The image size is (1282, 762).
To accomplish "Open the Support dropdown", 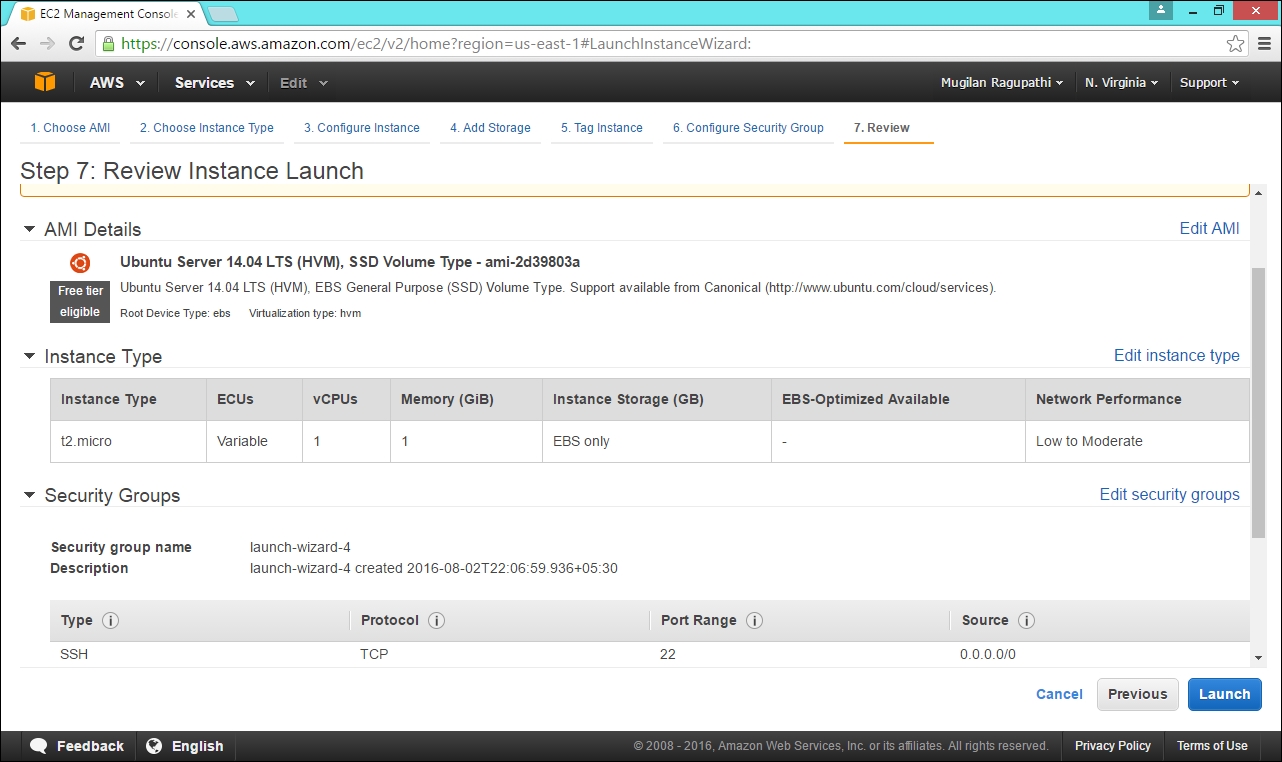I will [1209, 83].
